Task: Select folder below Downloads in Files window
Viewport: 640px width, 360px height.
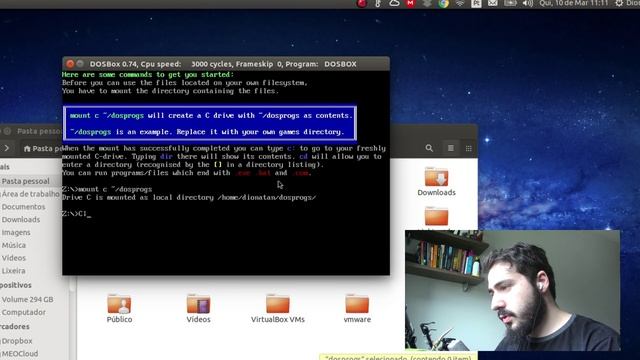Action: 436,216
